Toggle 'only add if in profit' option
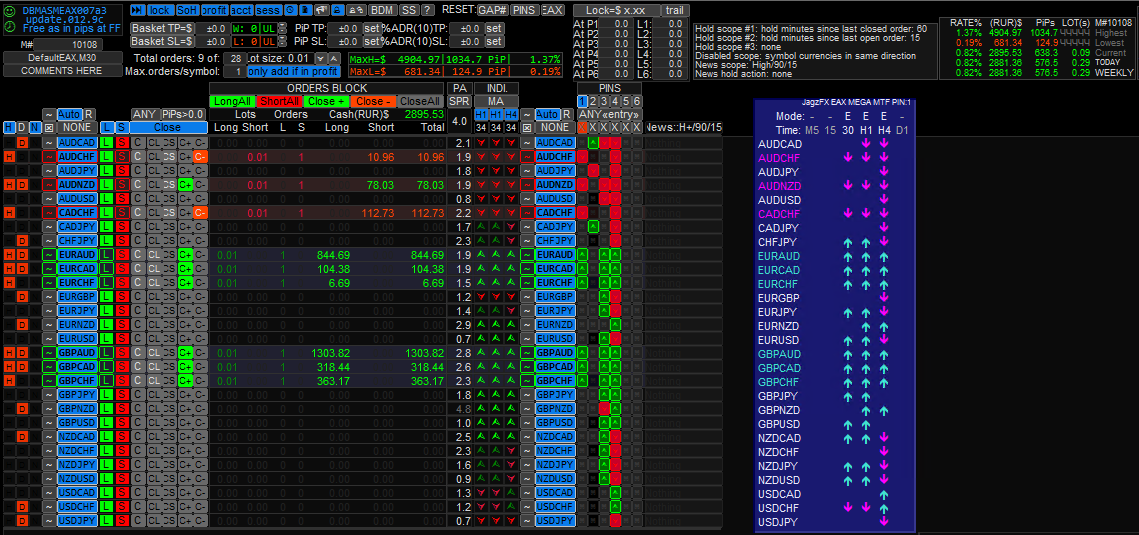 tap(293, 71)
